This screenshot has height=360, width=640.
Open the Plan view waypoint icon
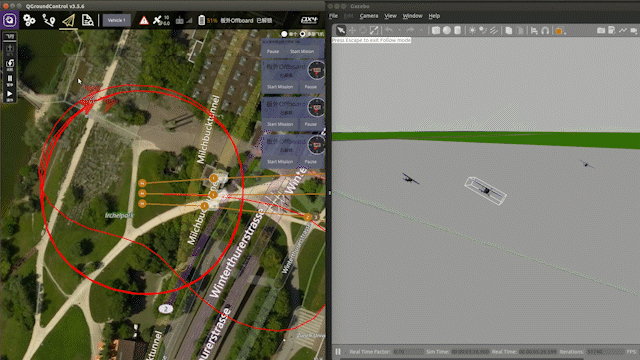(x=49, y=20)
